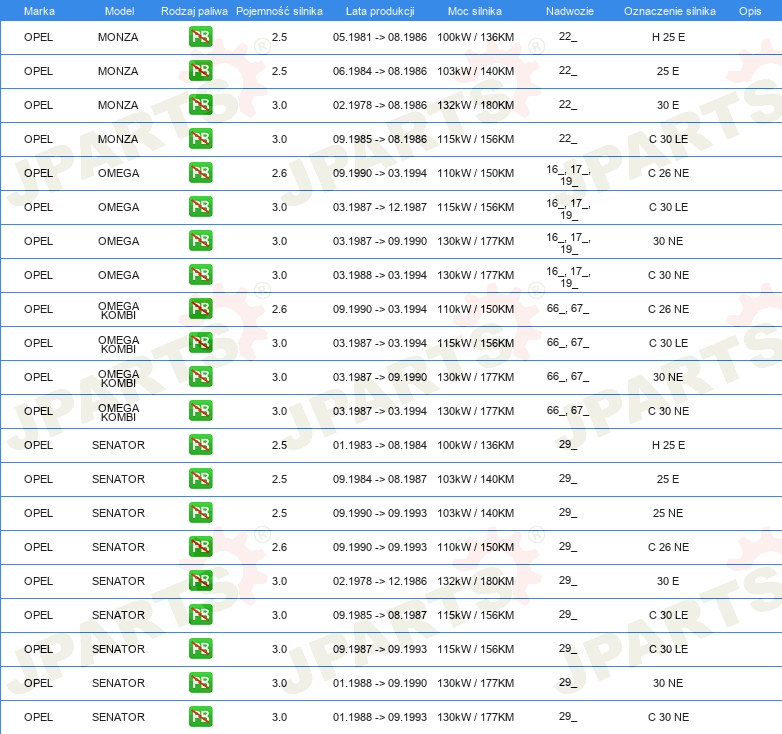This screenshot has width=782, height=734.
Task: Click SENATOR model in H 25 E row
Action: [118, 445]
